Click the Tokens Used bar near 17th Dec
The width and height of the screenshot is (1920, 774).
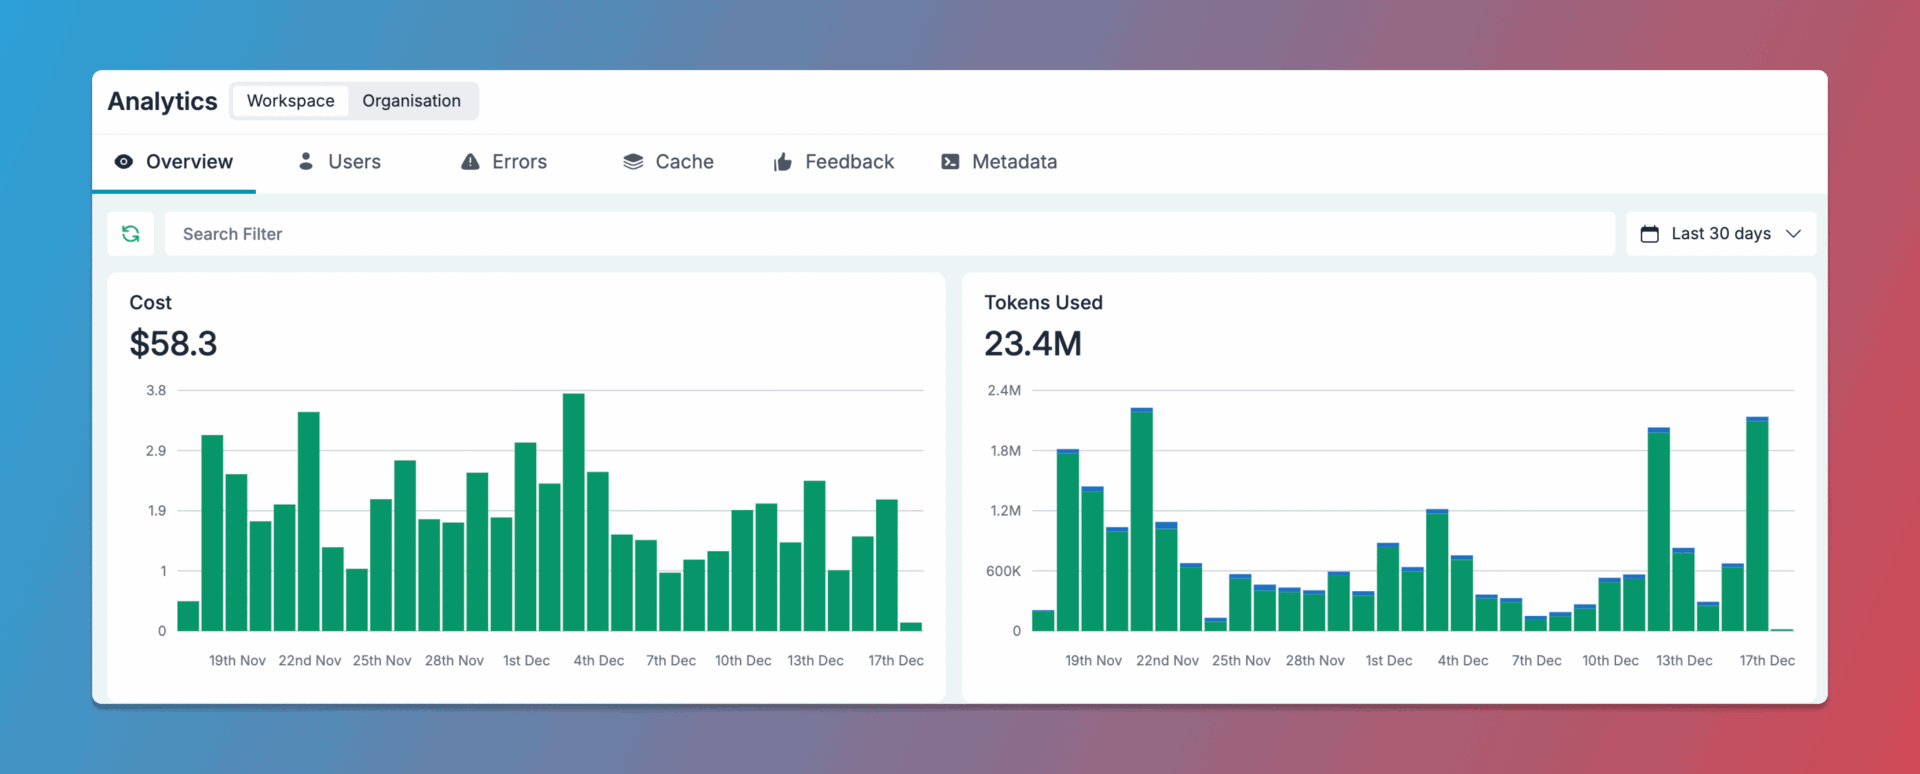[x=1757, y=524]
